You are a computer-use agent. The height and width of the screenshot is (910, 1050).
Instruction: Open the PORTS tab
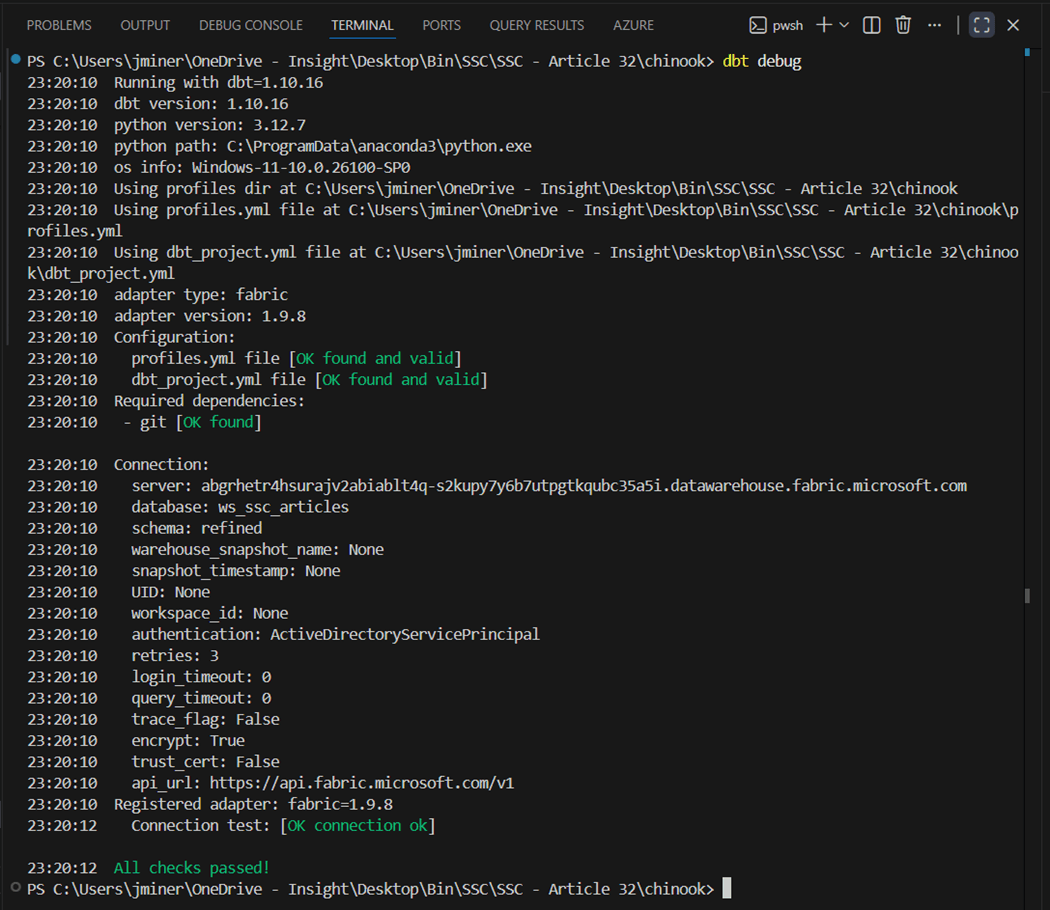click(441, 25)
